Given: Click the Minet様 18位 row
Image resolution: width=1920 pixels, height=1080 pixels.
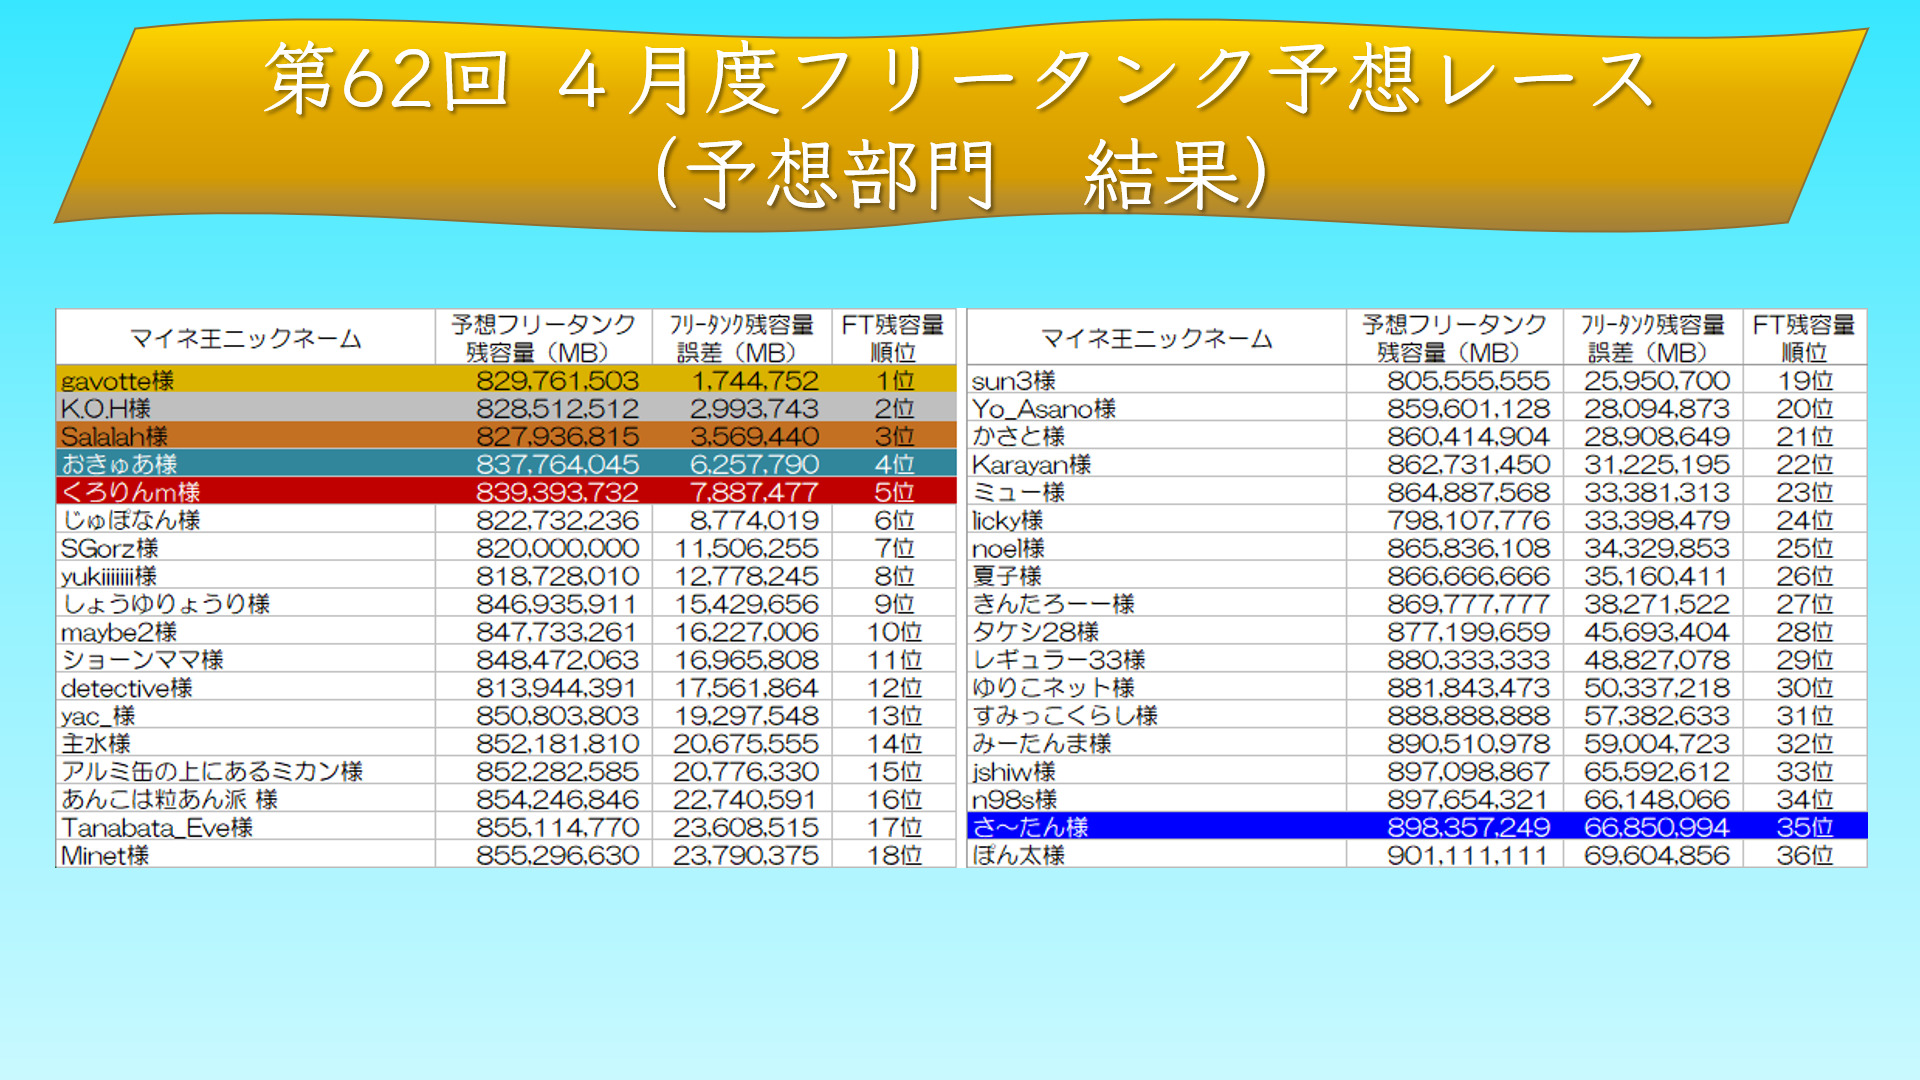Looking at the screenshot, I should (505, 855).
